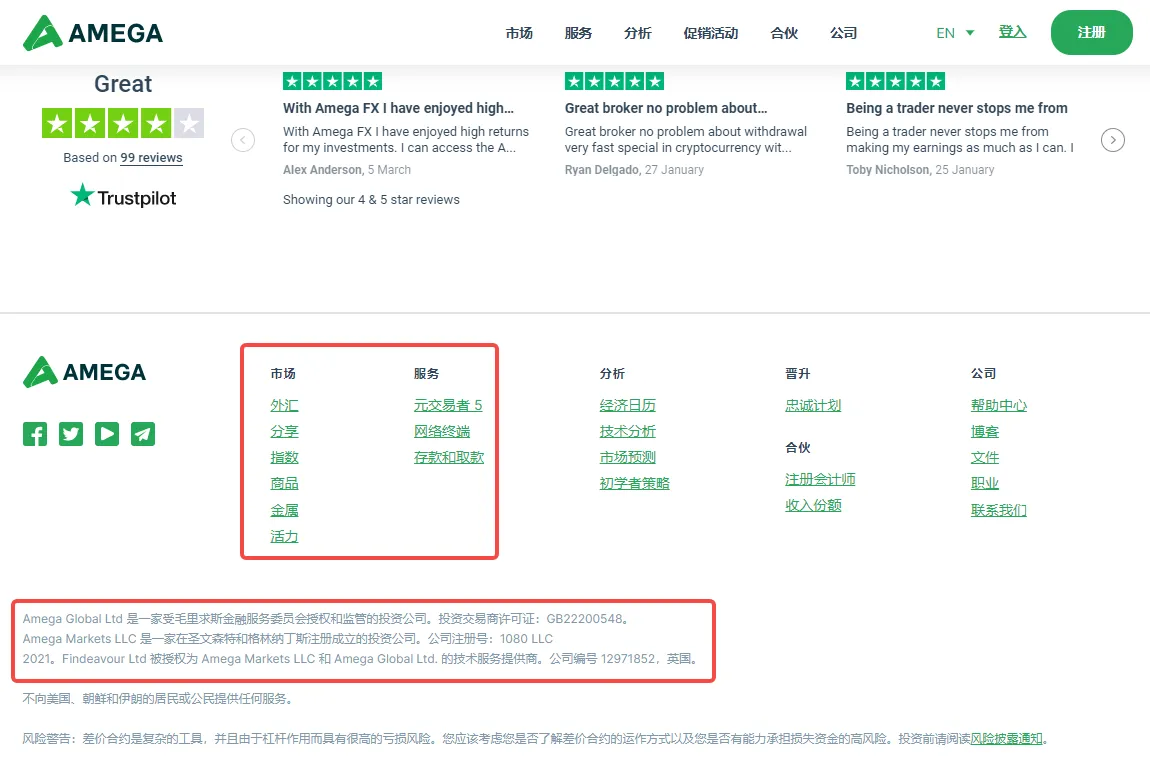Click the Trustpilot four-star rating graphic
Screen dimensions: 1150x757
pyautogui.click(x=122, y=123)
